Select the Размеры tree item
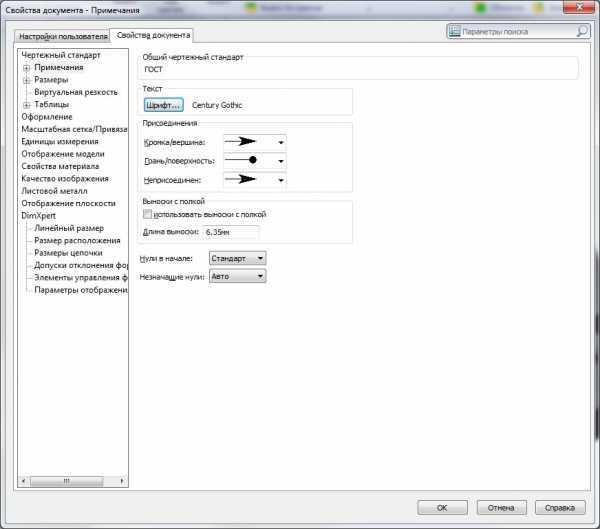The width and height of the screenshot is (600, 529). coord(51,80)
